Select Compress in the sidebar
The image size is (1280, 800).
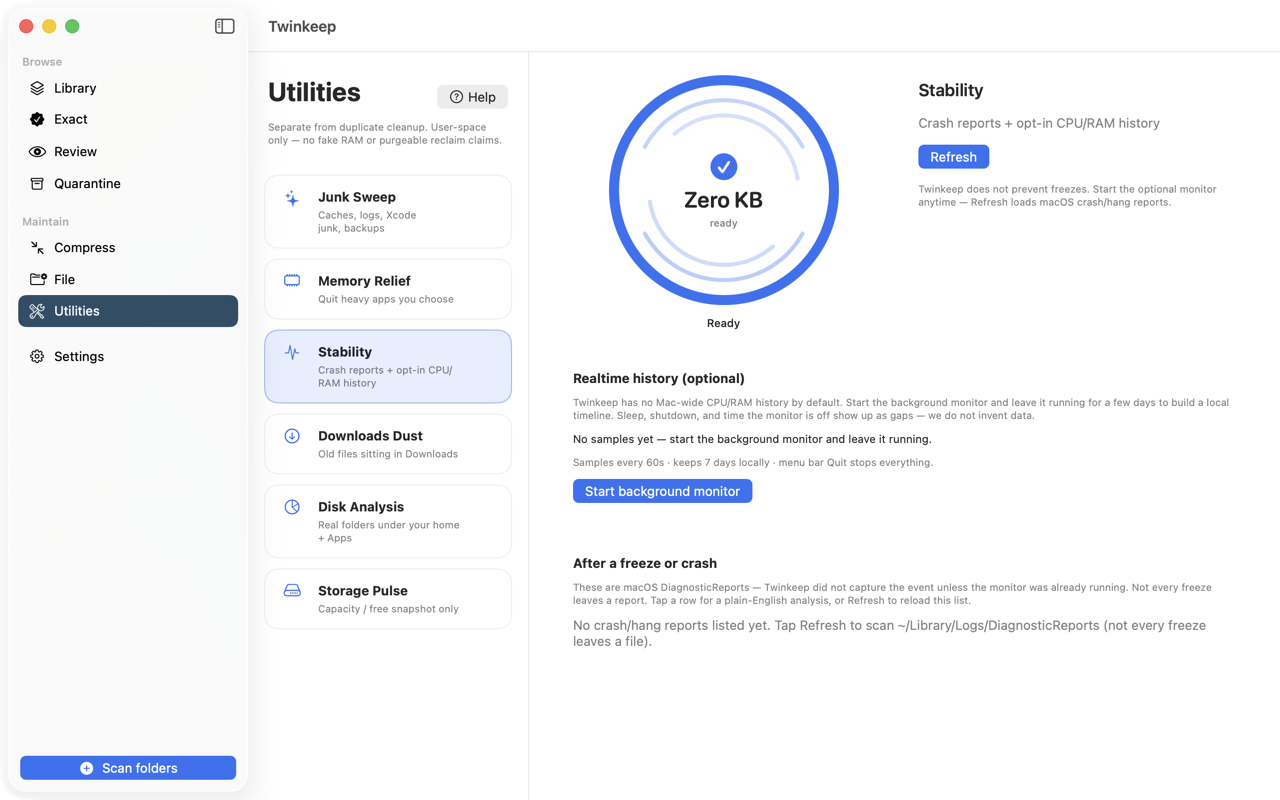(128, 248)
